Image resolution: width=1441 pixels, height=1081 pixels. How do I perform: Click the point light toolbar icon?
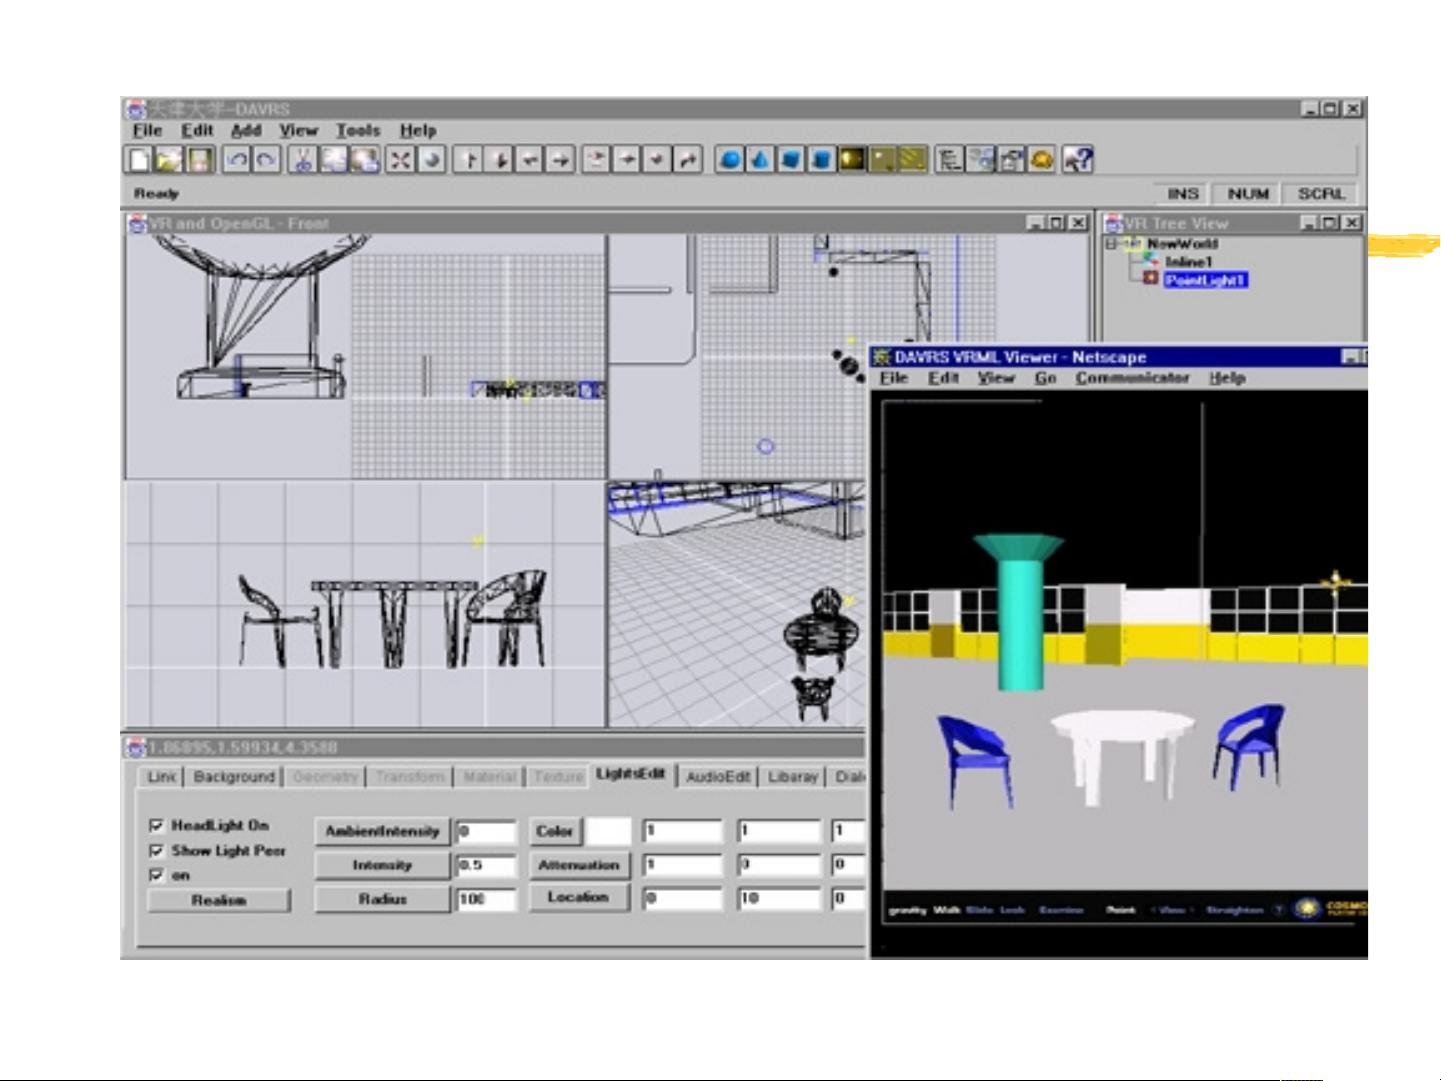[x=852, y=159]
